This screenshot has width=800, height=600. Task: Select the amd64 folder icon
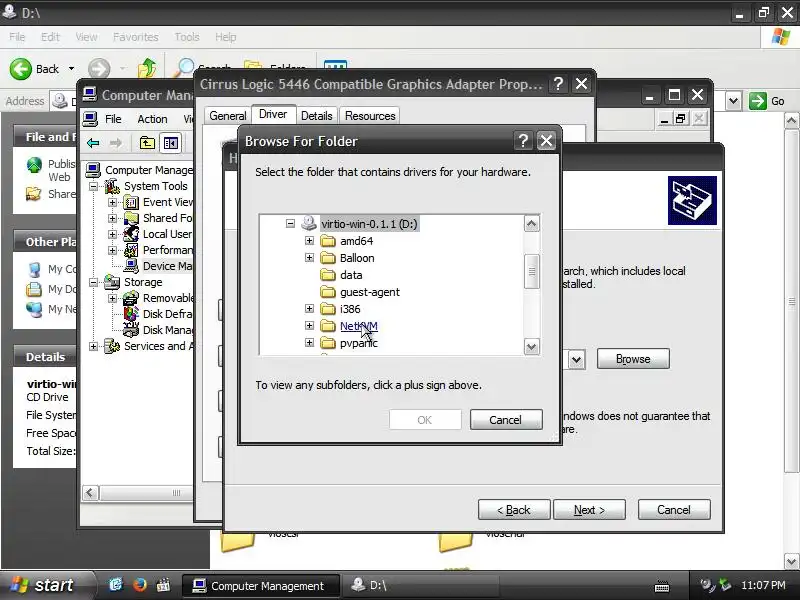[x=328, y=241]
